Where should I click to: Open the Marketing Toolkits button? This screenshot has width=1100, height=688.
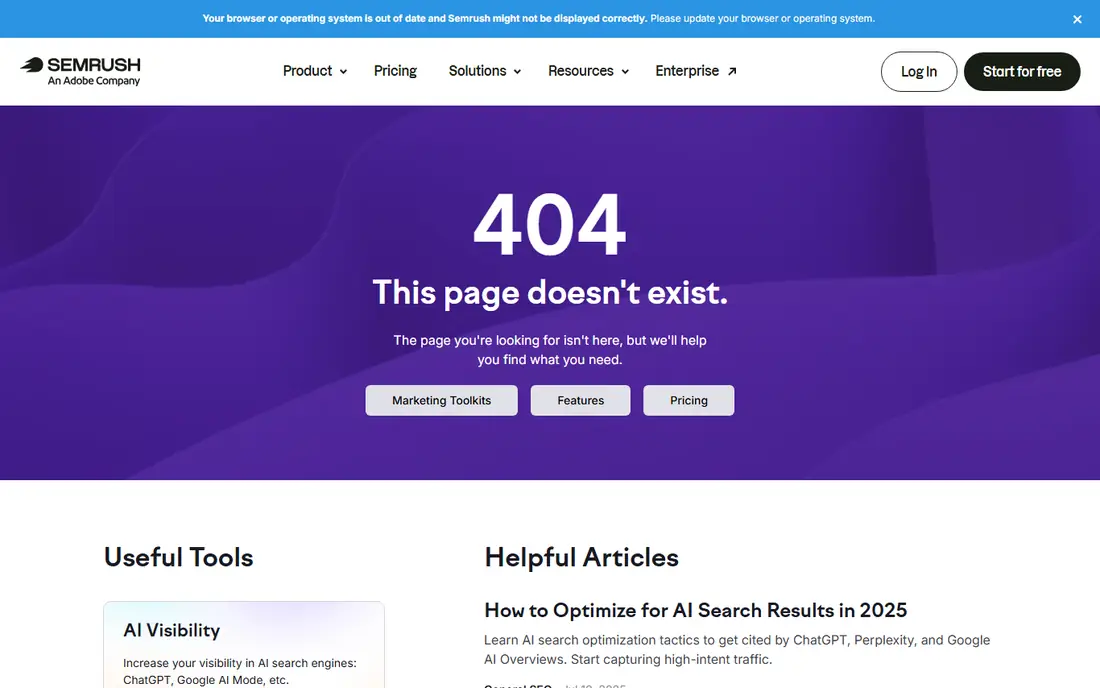pyautogui.click(x=441, y=400)
